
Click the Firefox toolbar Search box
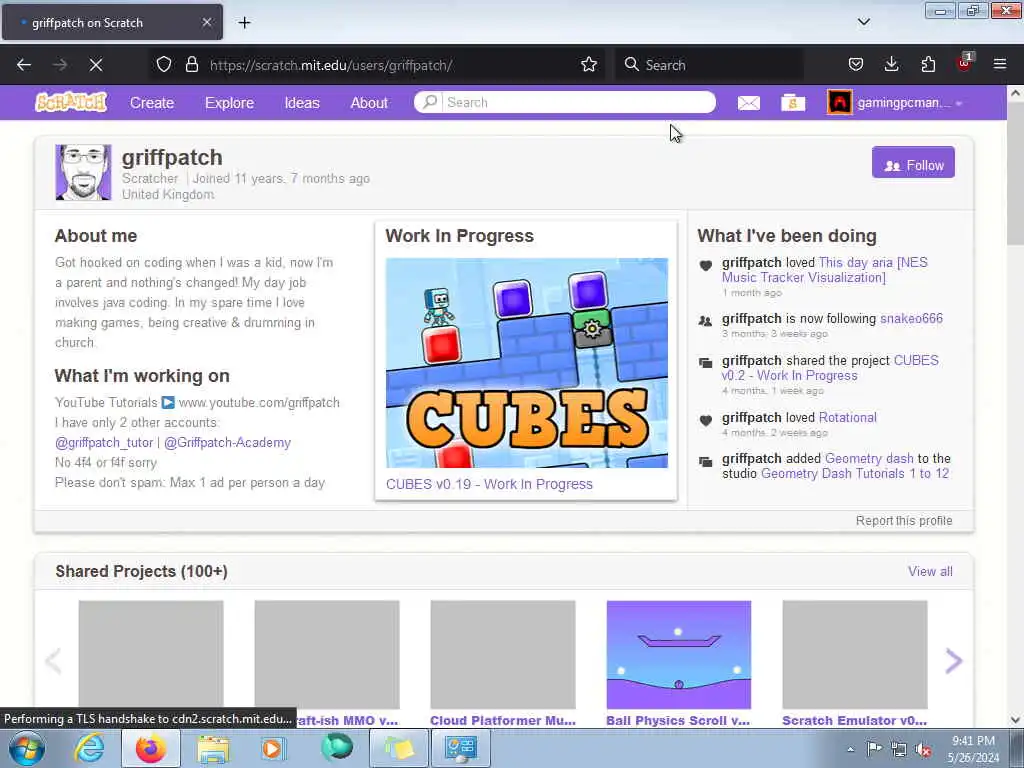709,65
